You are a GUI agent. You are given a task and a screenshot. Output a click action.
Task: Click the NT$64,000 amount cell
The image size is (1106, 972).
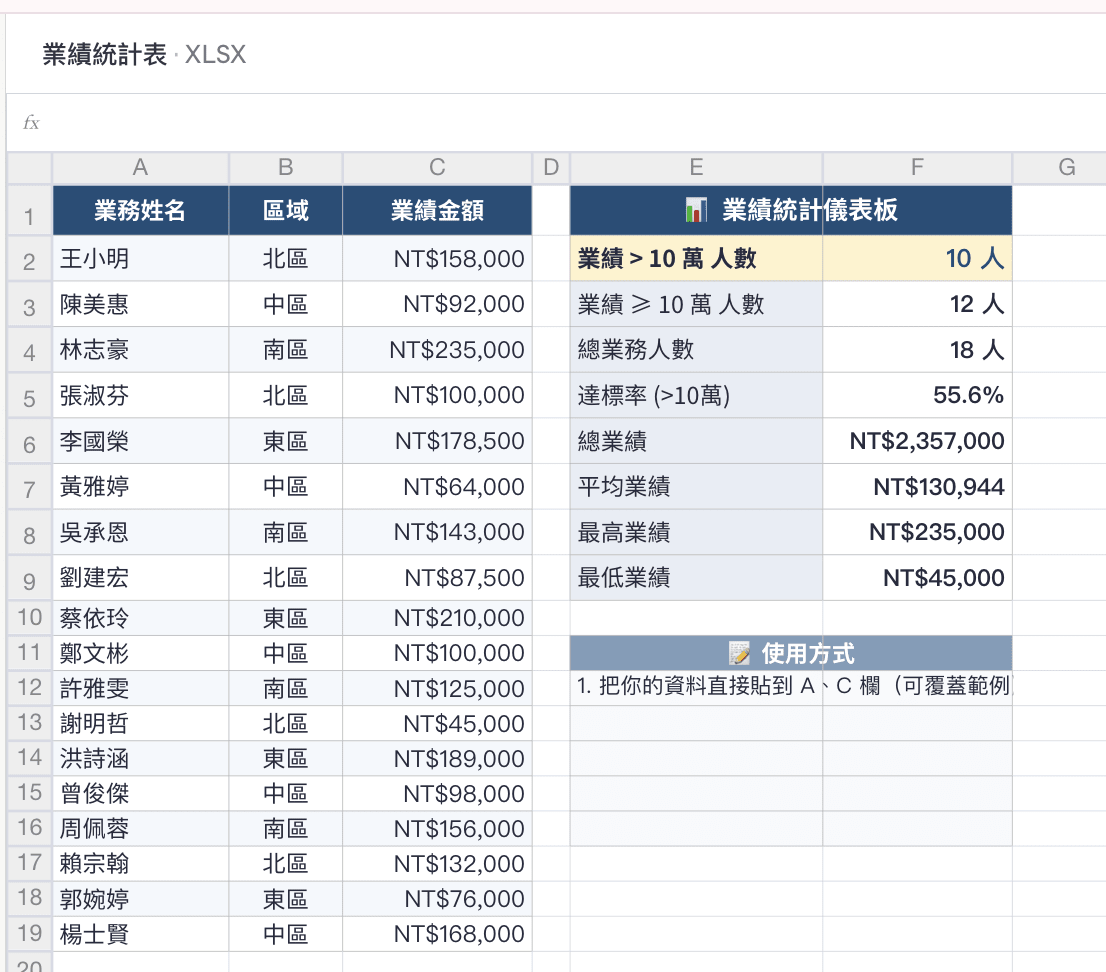(x=437, y=487)
